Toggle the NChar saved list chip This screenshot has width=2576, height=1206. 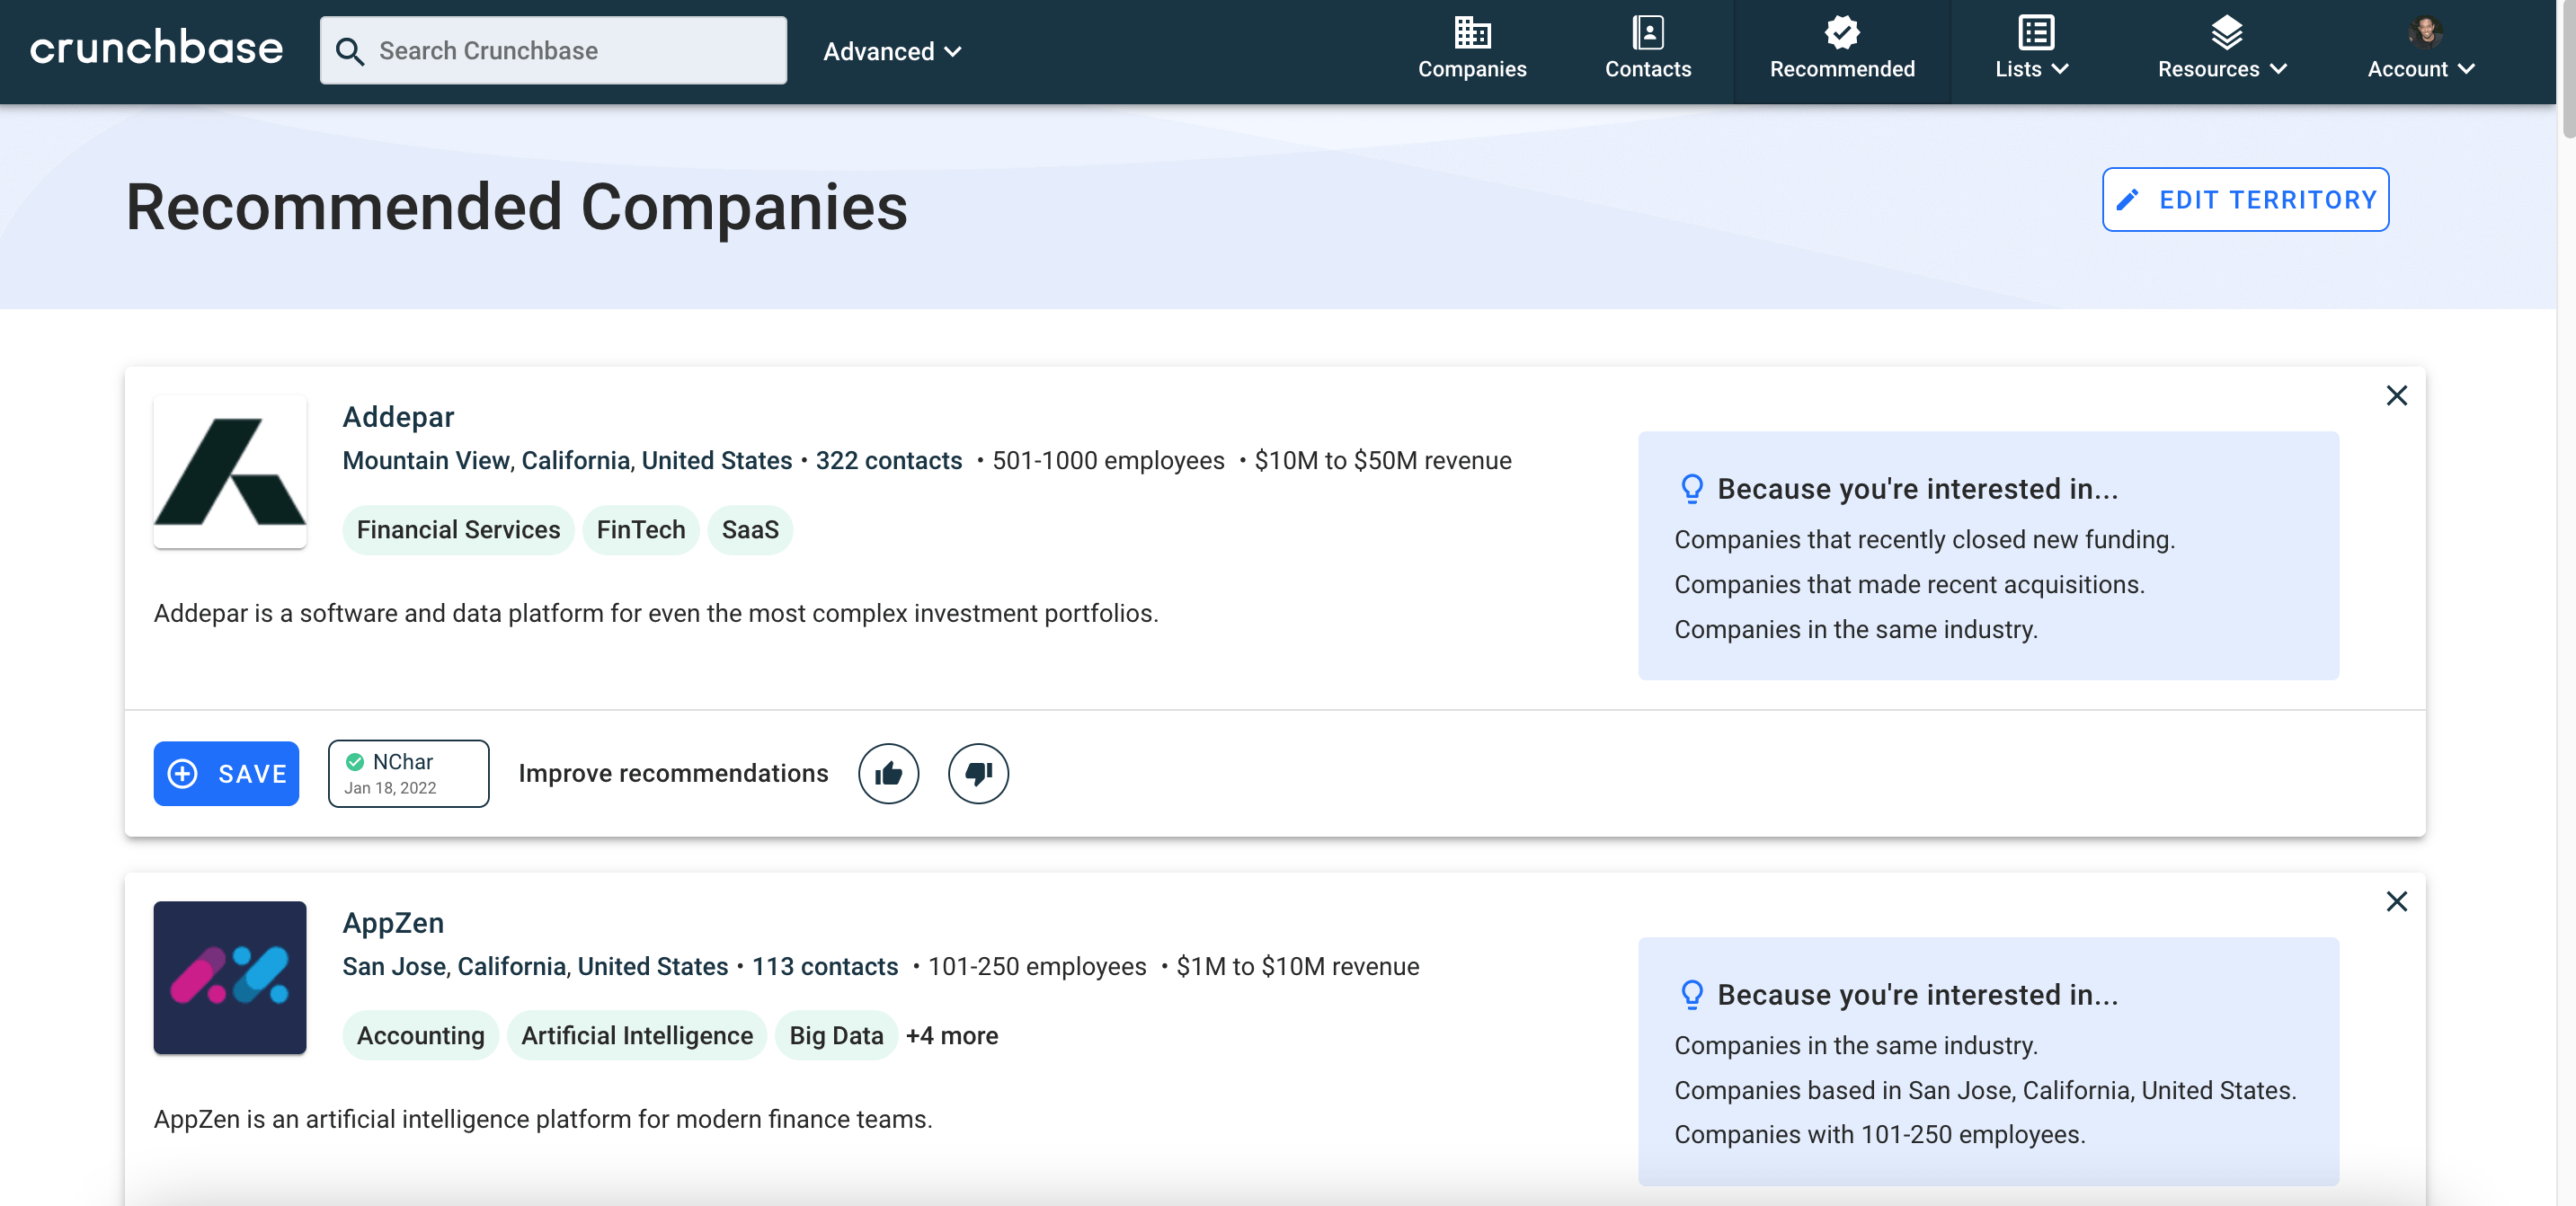408,773
